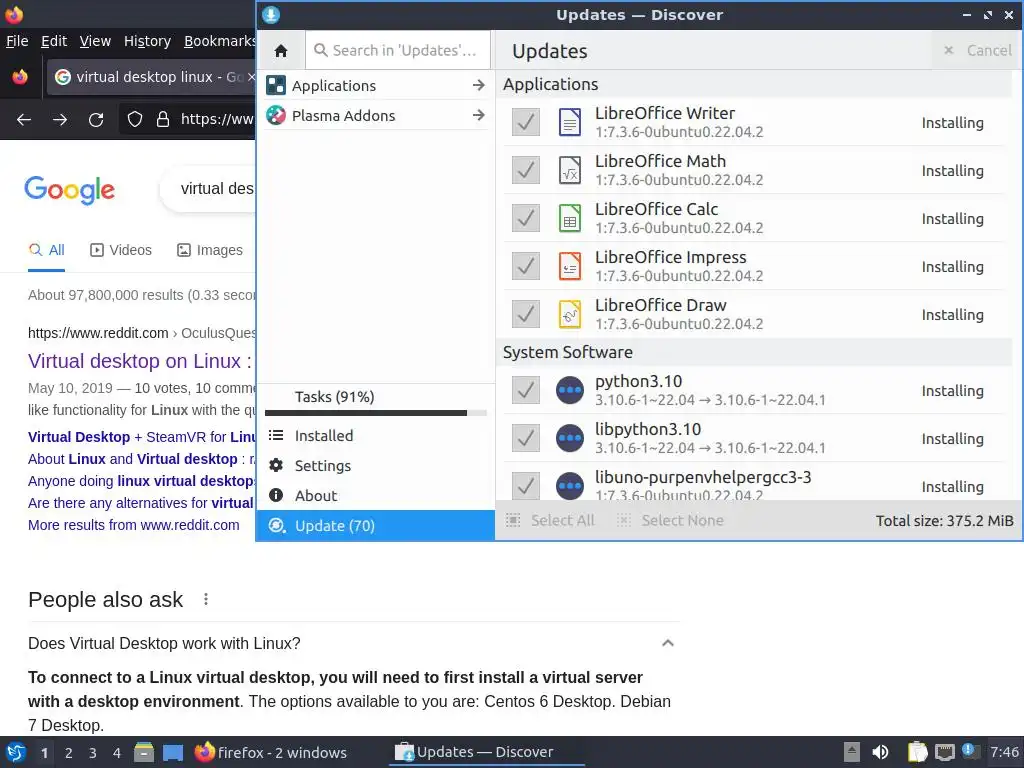1024x768 pixels.
Task: Open the Update (70) sidebar entry
Action: click(376, 526)
